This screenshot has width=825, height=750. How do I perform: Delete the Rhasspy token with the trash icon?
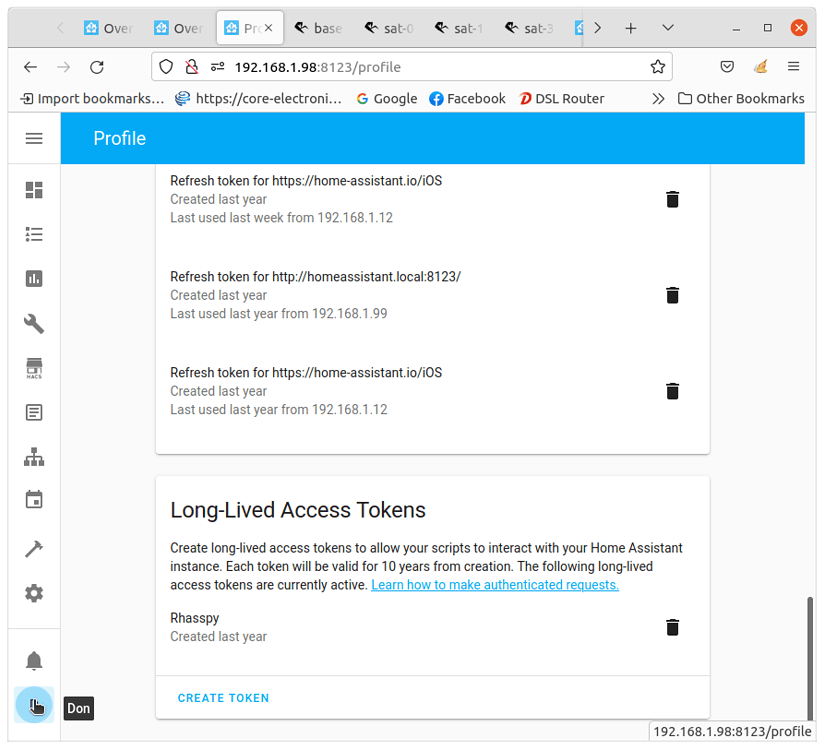[x=672, y=627]
